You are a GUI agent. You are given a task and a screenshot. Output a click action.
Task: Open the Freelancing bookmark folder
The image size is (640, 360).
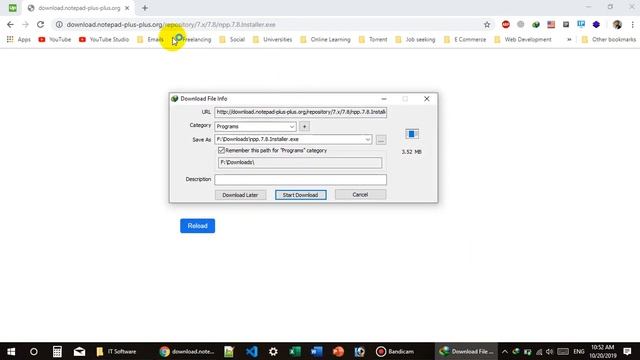pyautogui.click(x=192, y=40)
